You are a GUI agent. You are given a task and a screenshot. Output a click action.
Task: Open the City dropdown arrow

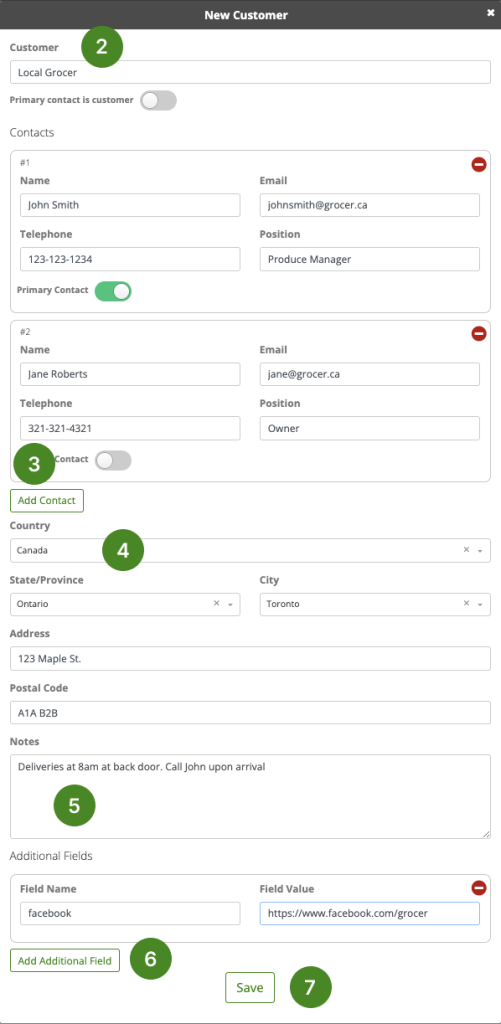(x=480, y=605)
